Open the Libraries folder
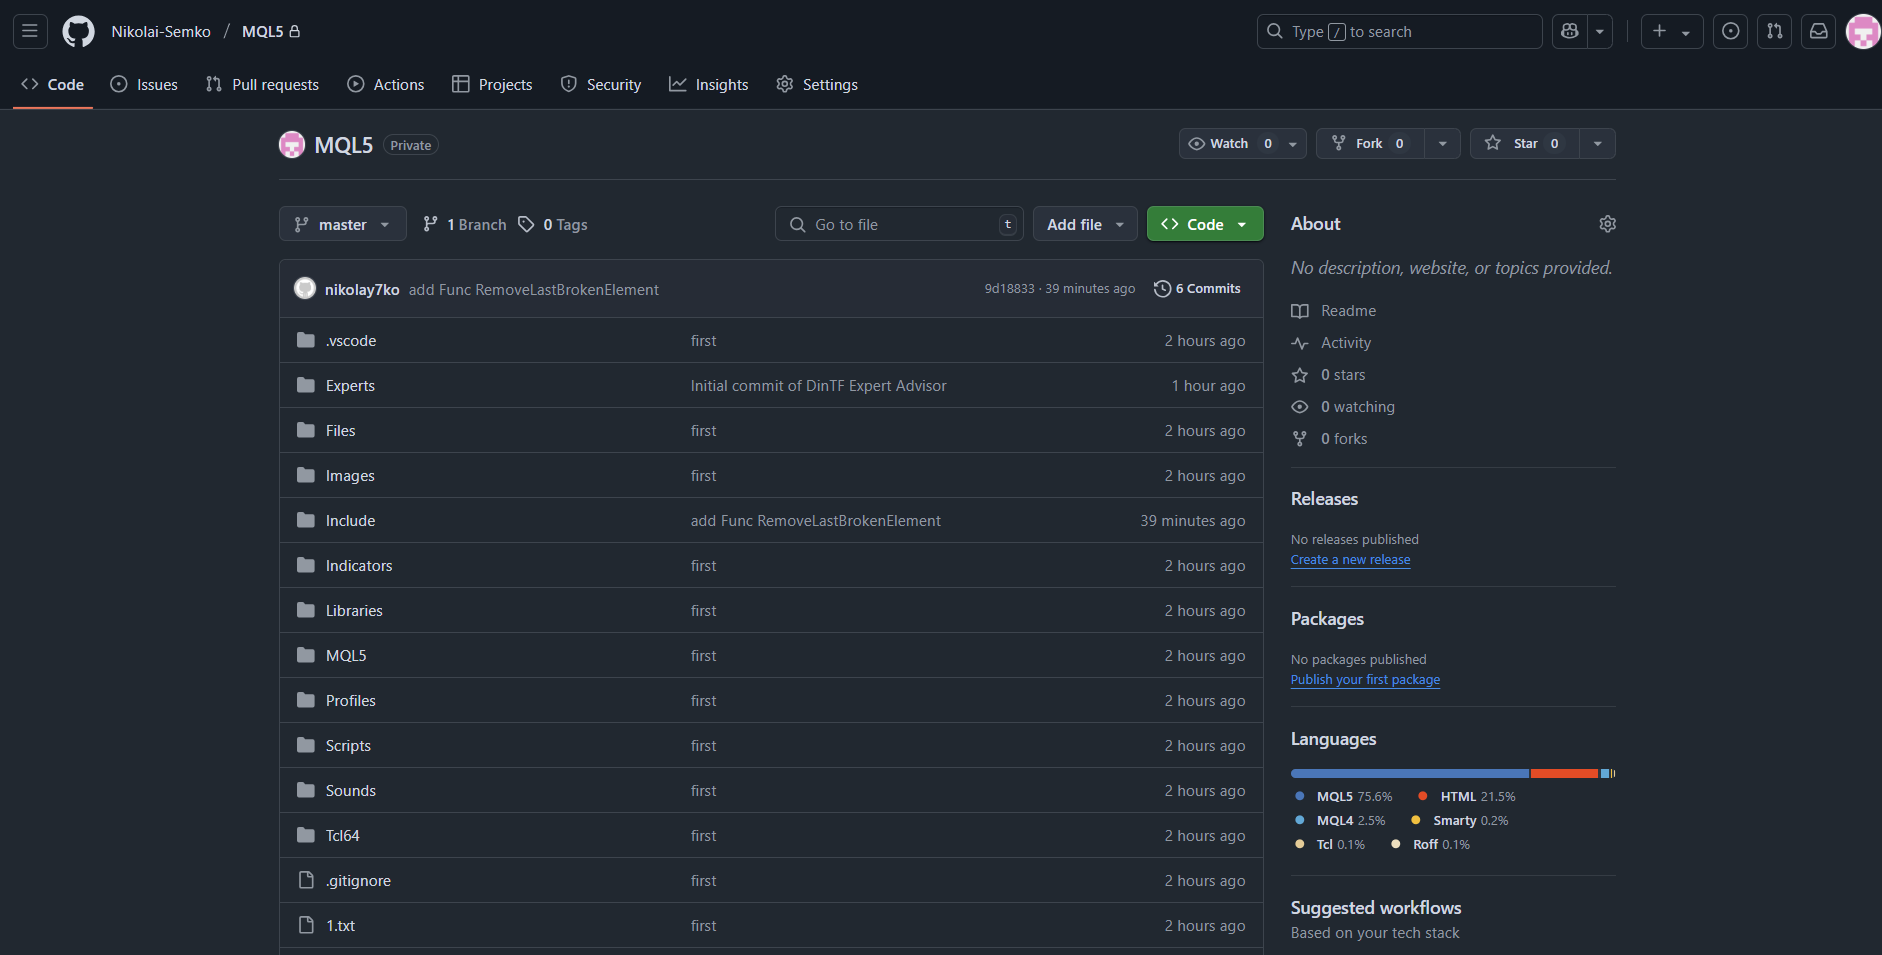The image size is (1882, 955). [x=354, y=611]
